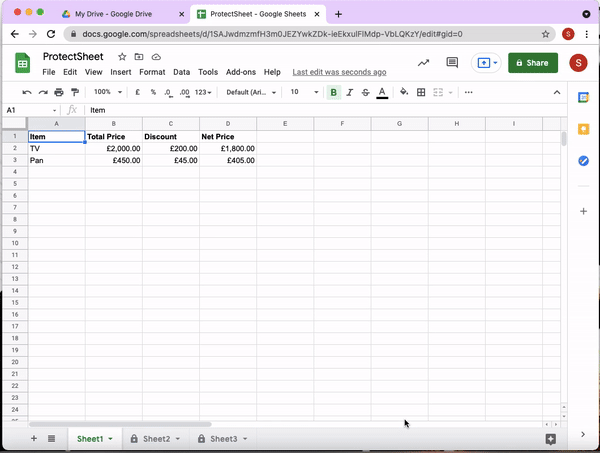Open zoom level 100% dropdown
Viewport: 600px width, 453px height.
click(108, 92)
